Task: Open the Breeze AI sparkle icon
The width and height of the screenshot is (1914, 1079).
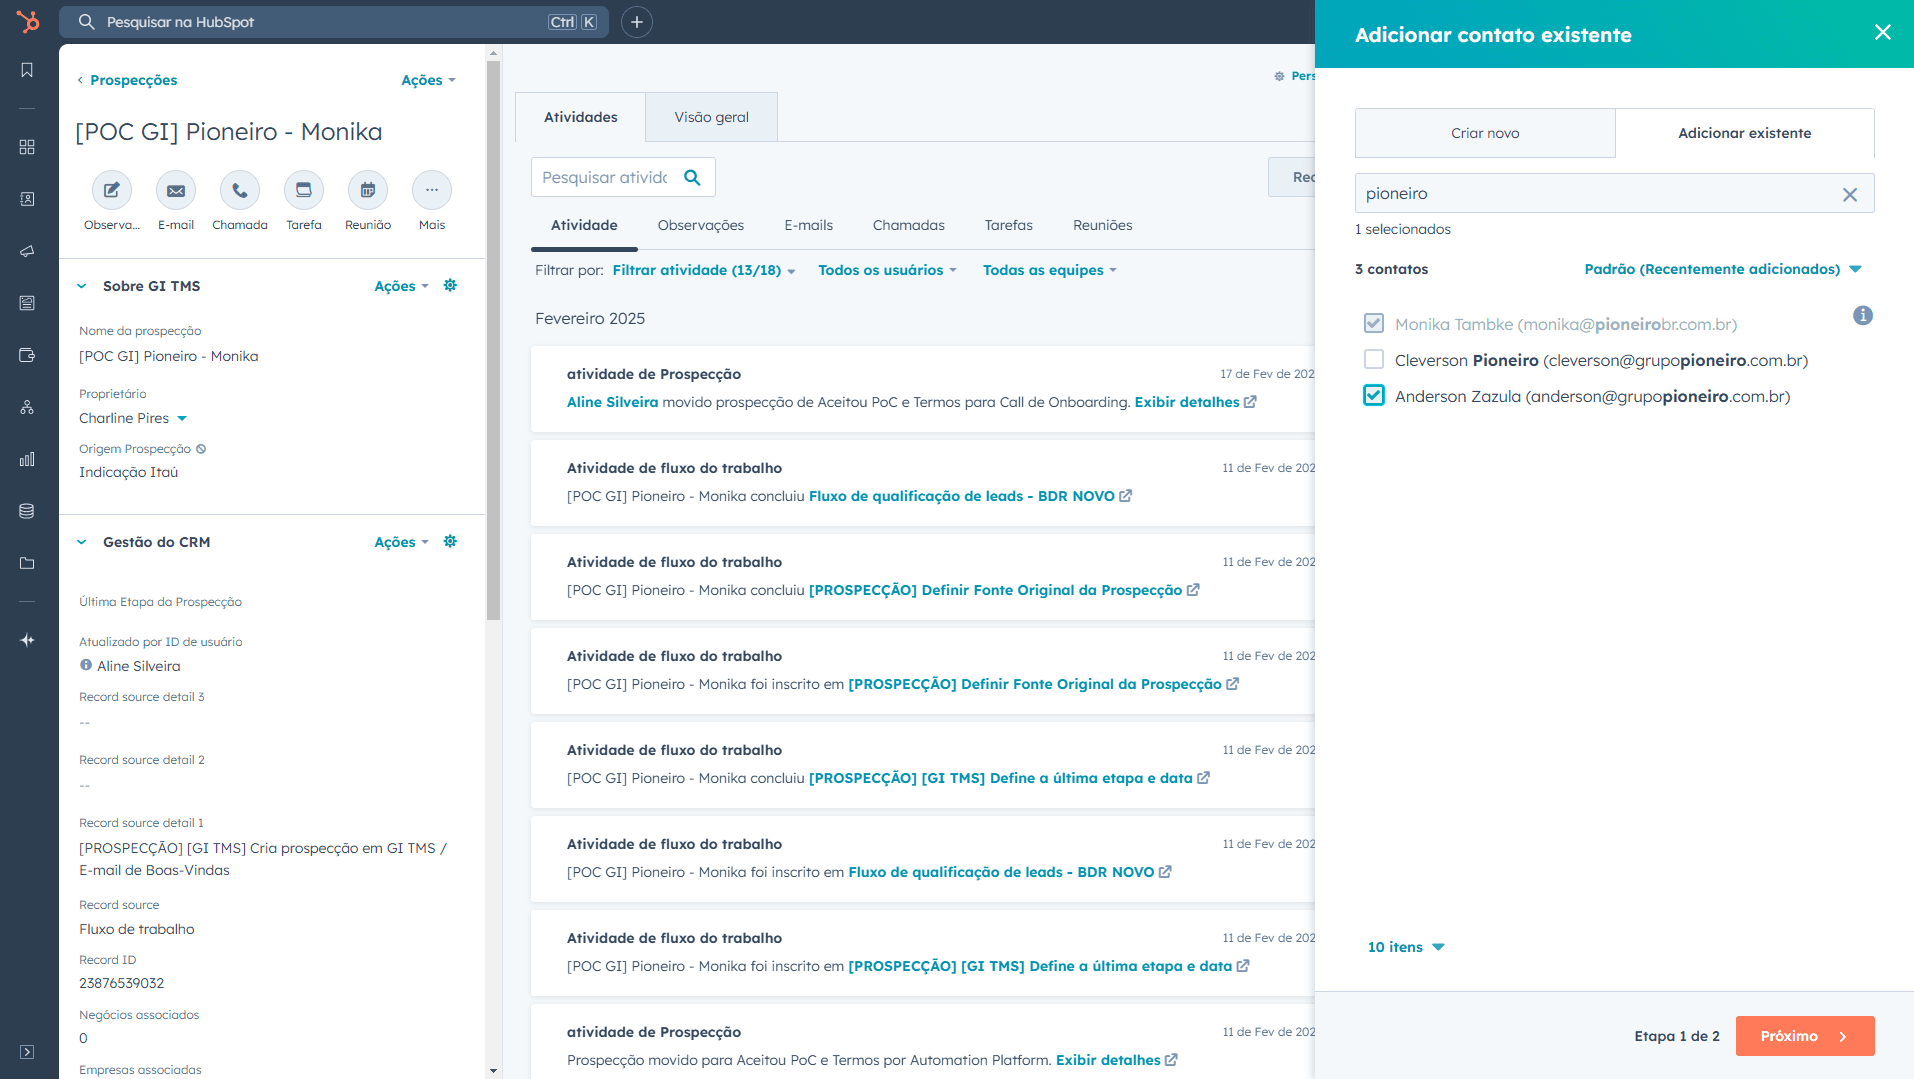Action: 27,640
